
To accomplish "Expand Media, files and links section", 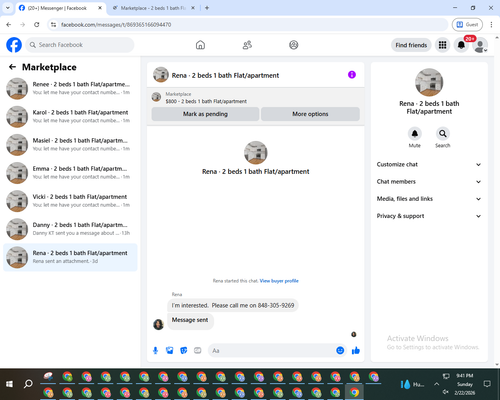I will (429, 199).
